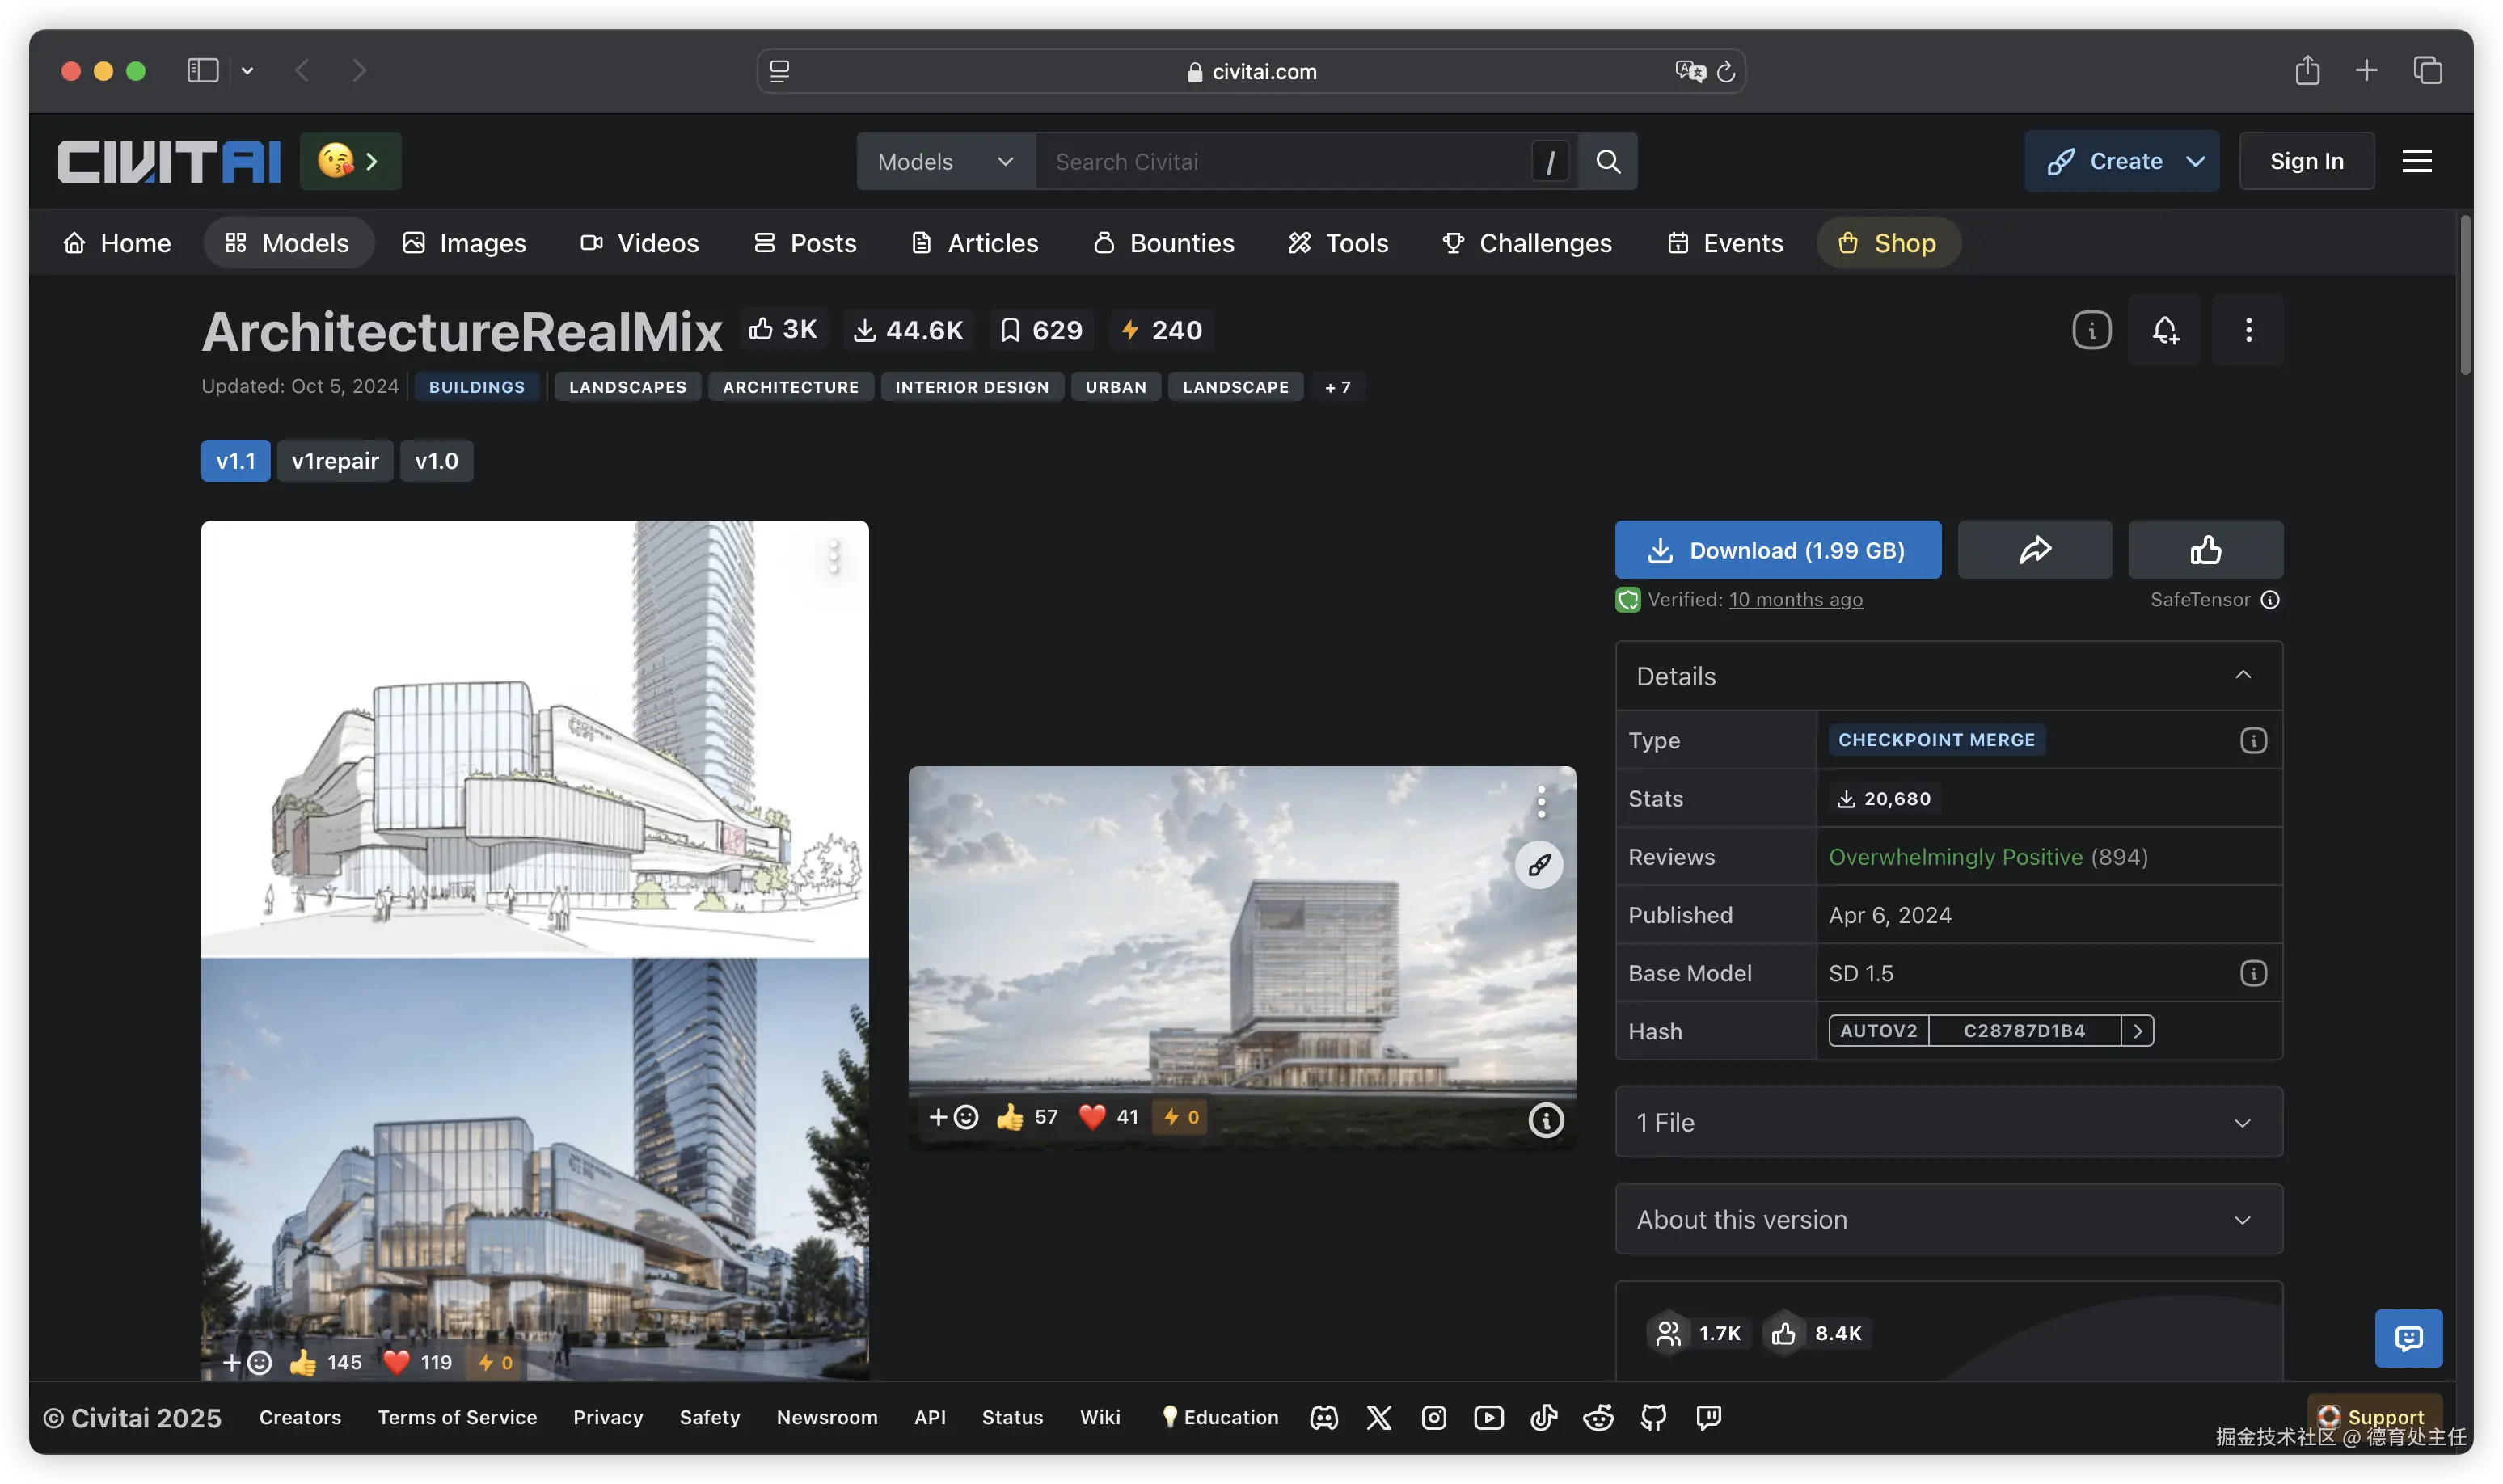Open the model info icon near the title
2503x1484 pixels.
pos(2091,330)
